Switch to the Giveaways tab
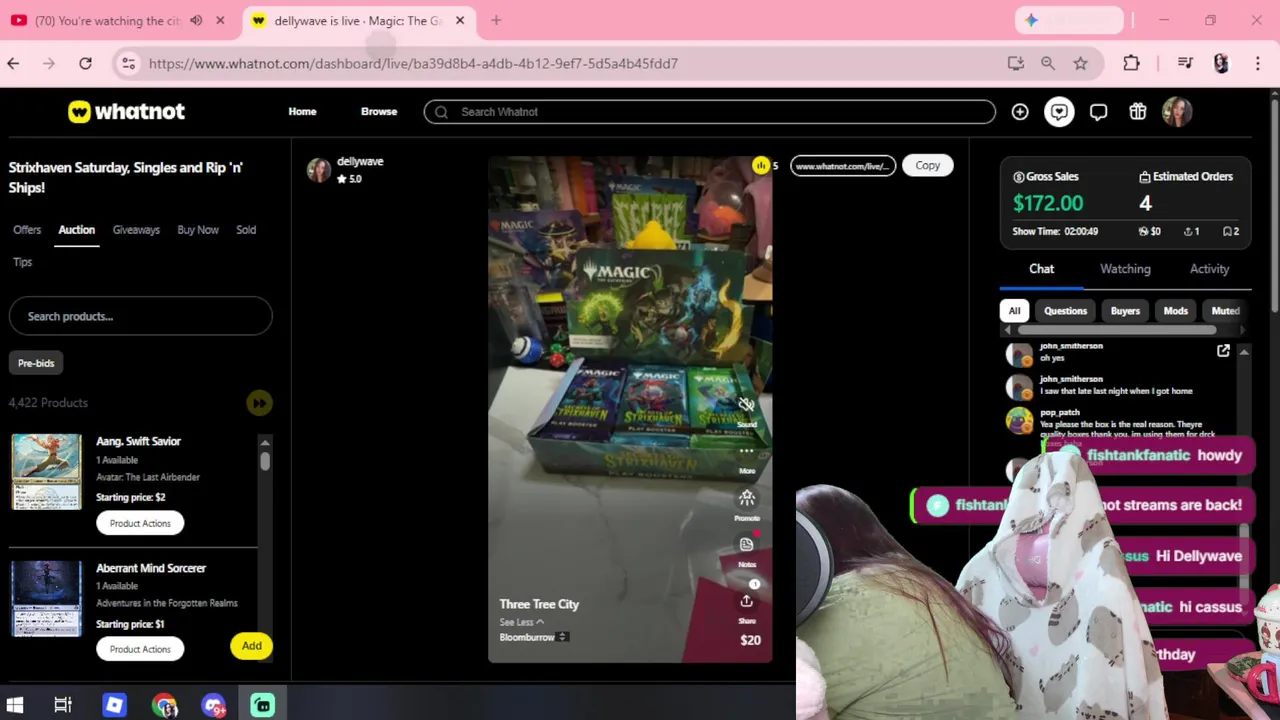The height and width of the screenshot is (720, 1280). pyautogui.click(x=136, y=230)
